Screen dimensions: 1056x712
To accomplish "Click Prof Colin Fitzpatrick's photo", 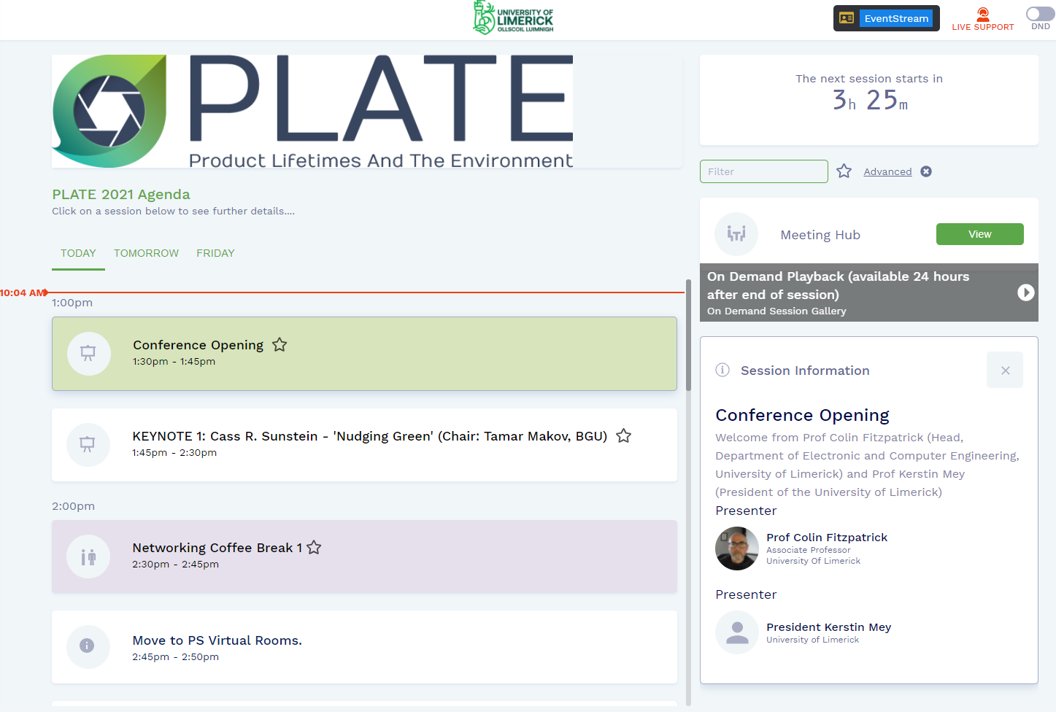I will tap(737, 548).
